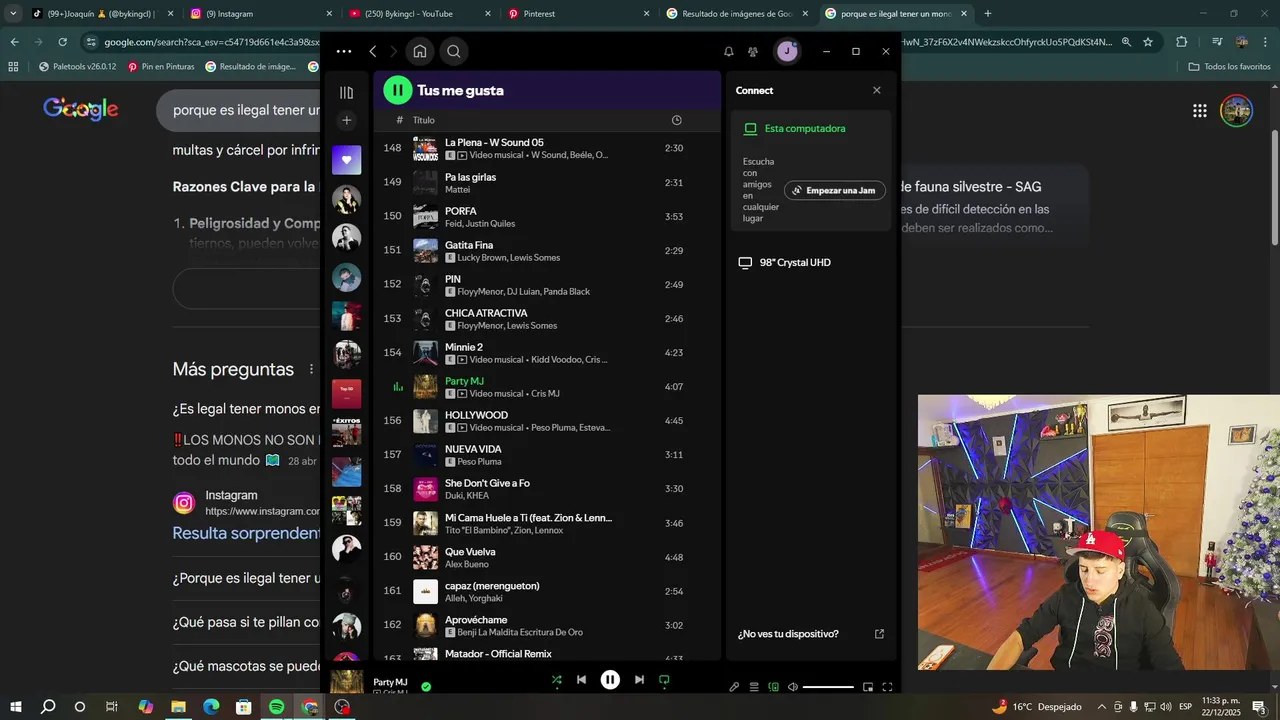Image resolution: width=1280 pixels, height=720 pixels.
Task: Open Spotify miniplayer icon
Action: click(868, 687)
